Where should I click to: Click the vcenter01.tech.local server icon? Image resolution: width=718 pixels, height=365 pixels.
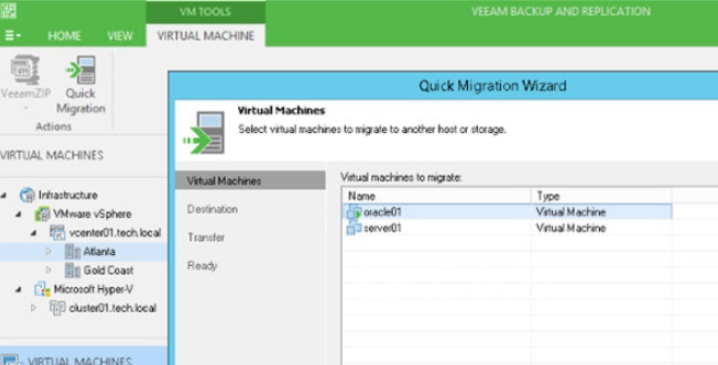point(57,233)
